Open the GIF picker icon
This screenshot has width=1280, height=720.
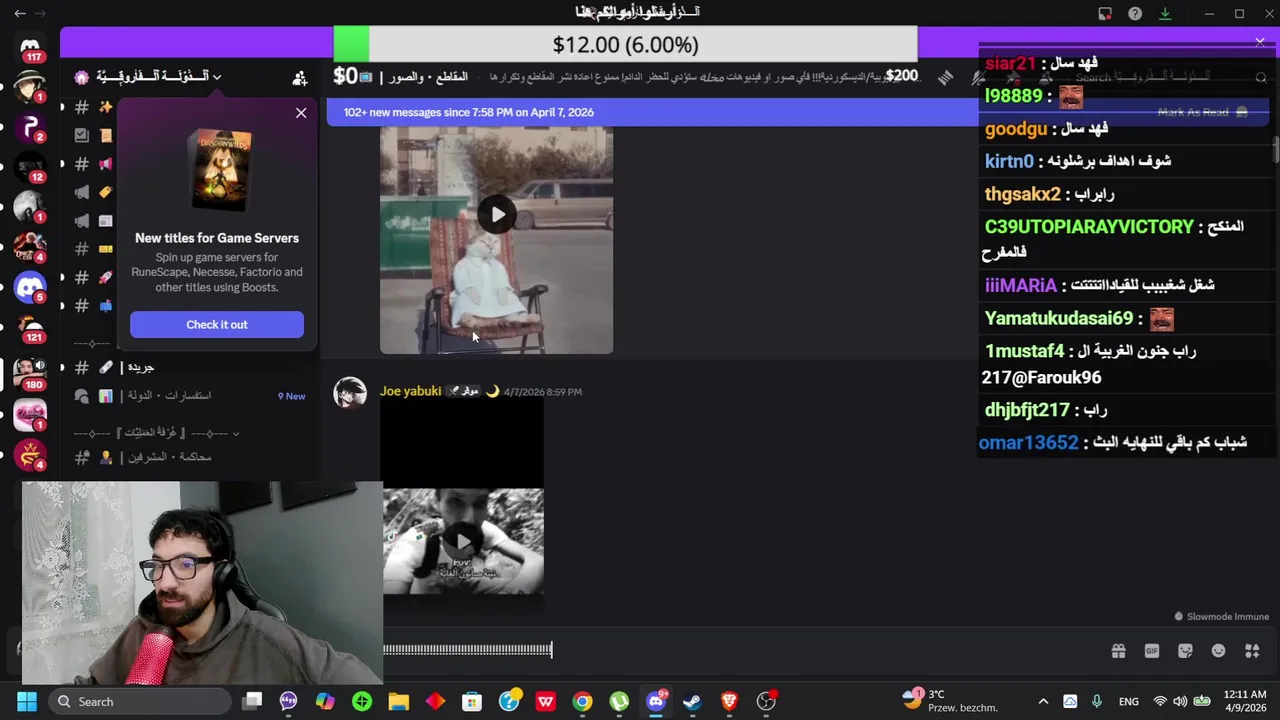coord(1152,651)
